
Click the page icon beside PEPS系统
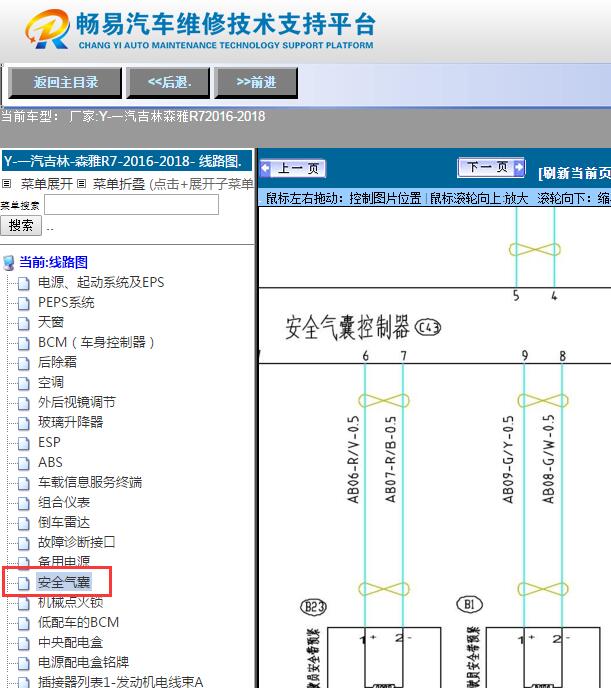(24, 303)
